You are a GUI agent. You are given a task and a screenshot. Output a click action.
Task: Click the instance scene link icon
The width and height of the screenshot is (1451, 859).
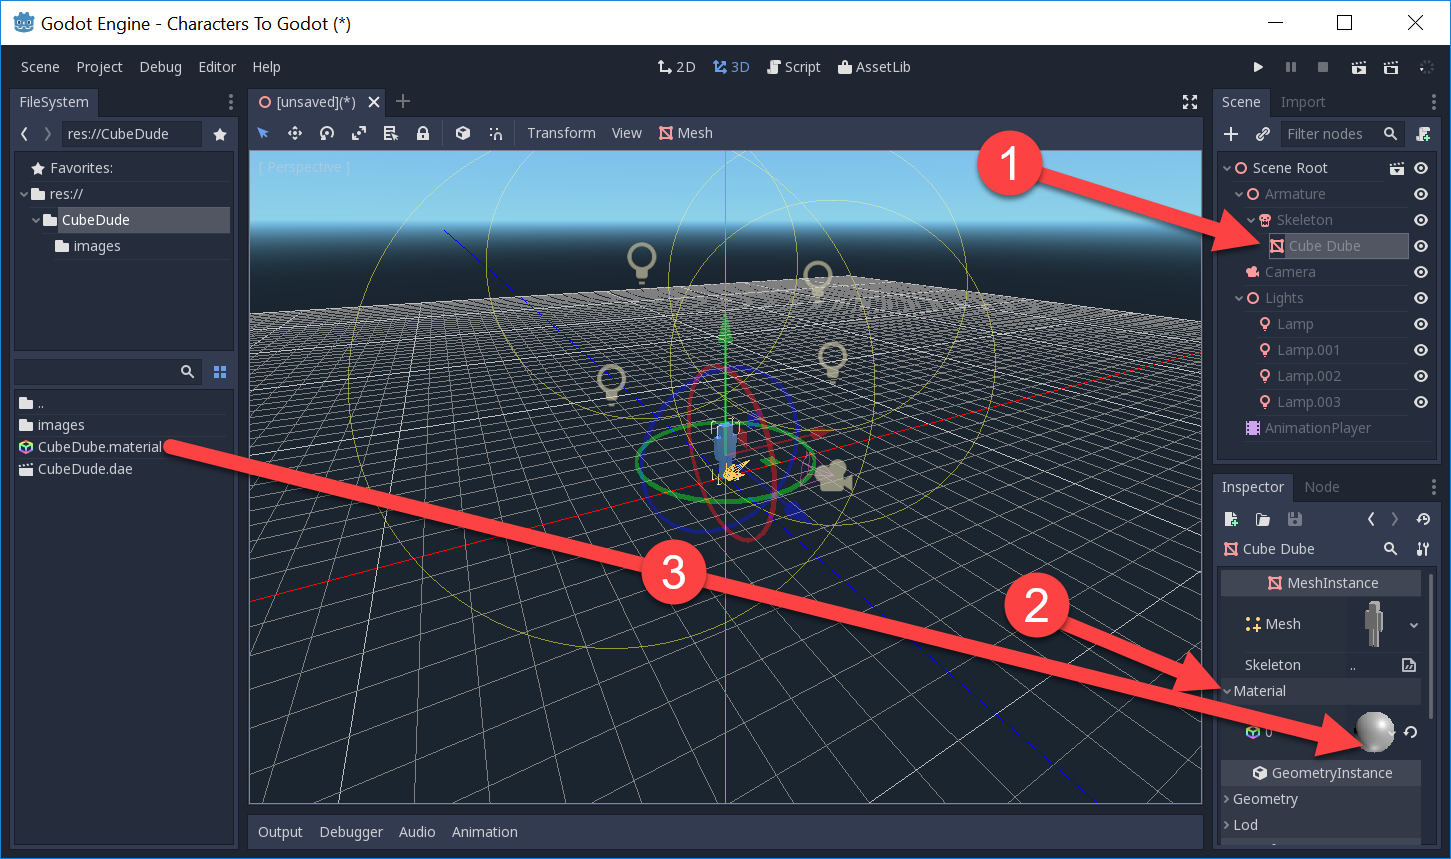(x=1263, y=134)
